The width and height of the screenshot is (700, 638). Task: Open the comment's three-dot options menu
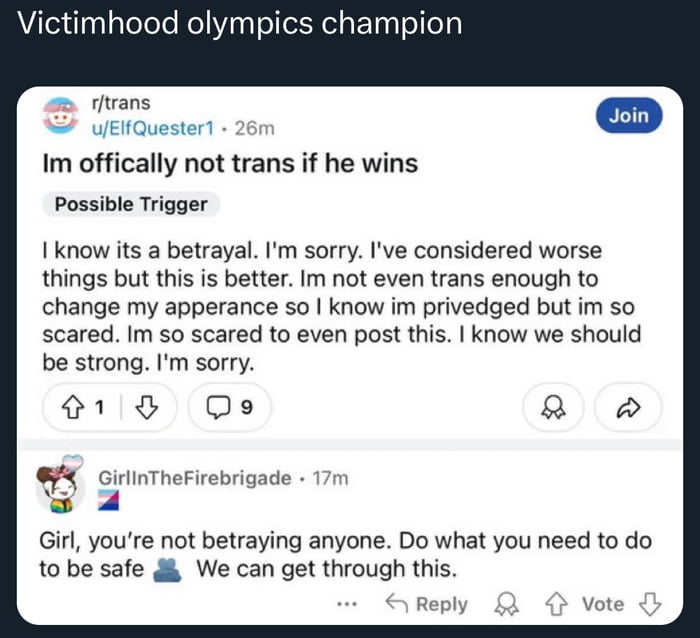[347, 604]
